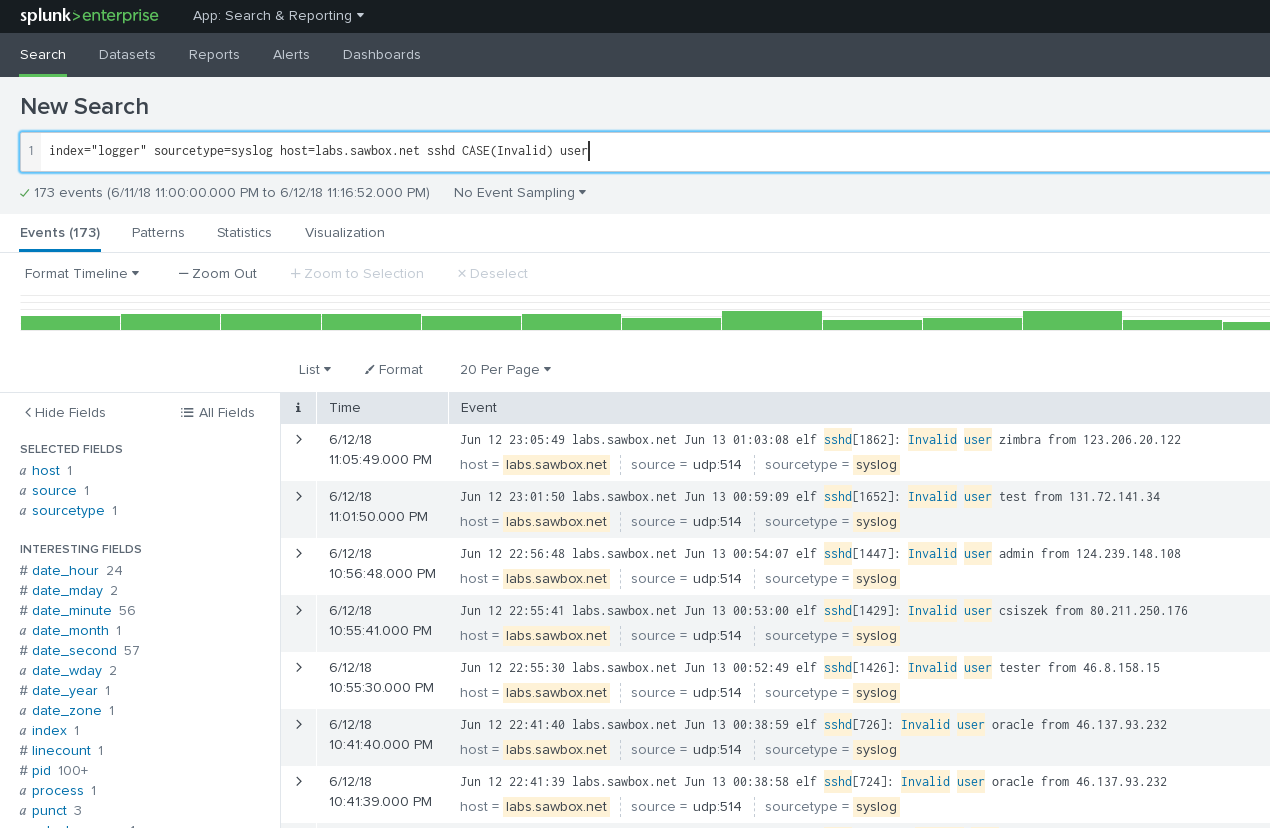Image resolution: width=1270 pixels, height=828 pixels.
Task: Open All Fields list
Action: (217, 413)
